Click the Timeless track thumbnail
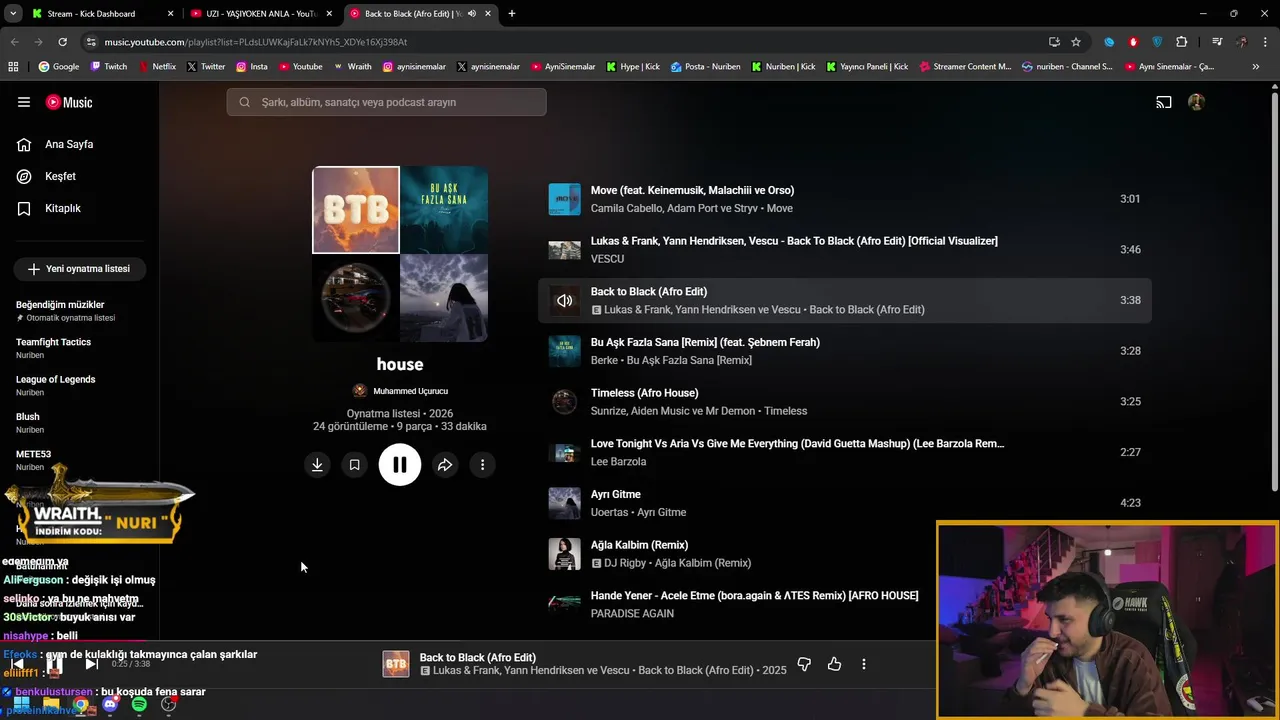The width and height of the screenshot is (1280, 720). click(565, 402)
